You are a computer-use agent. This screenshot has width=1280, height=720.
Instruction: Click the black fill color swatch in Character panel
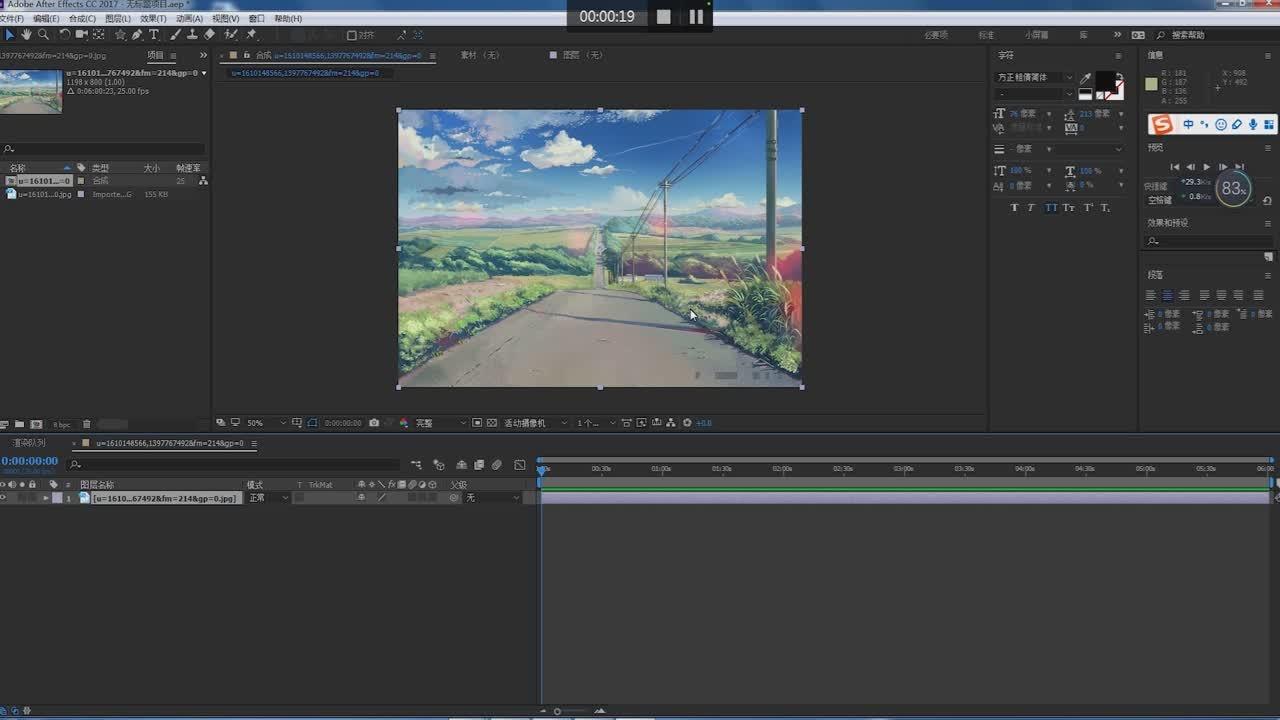tap(1104, 80)
